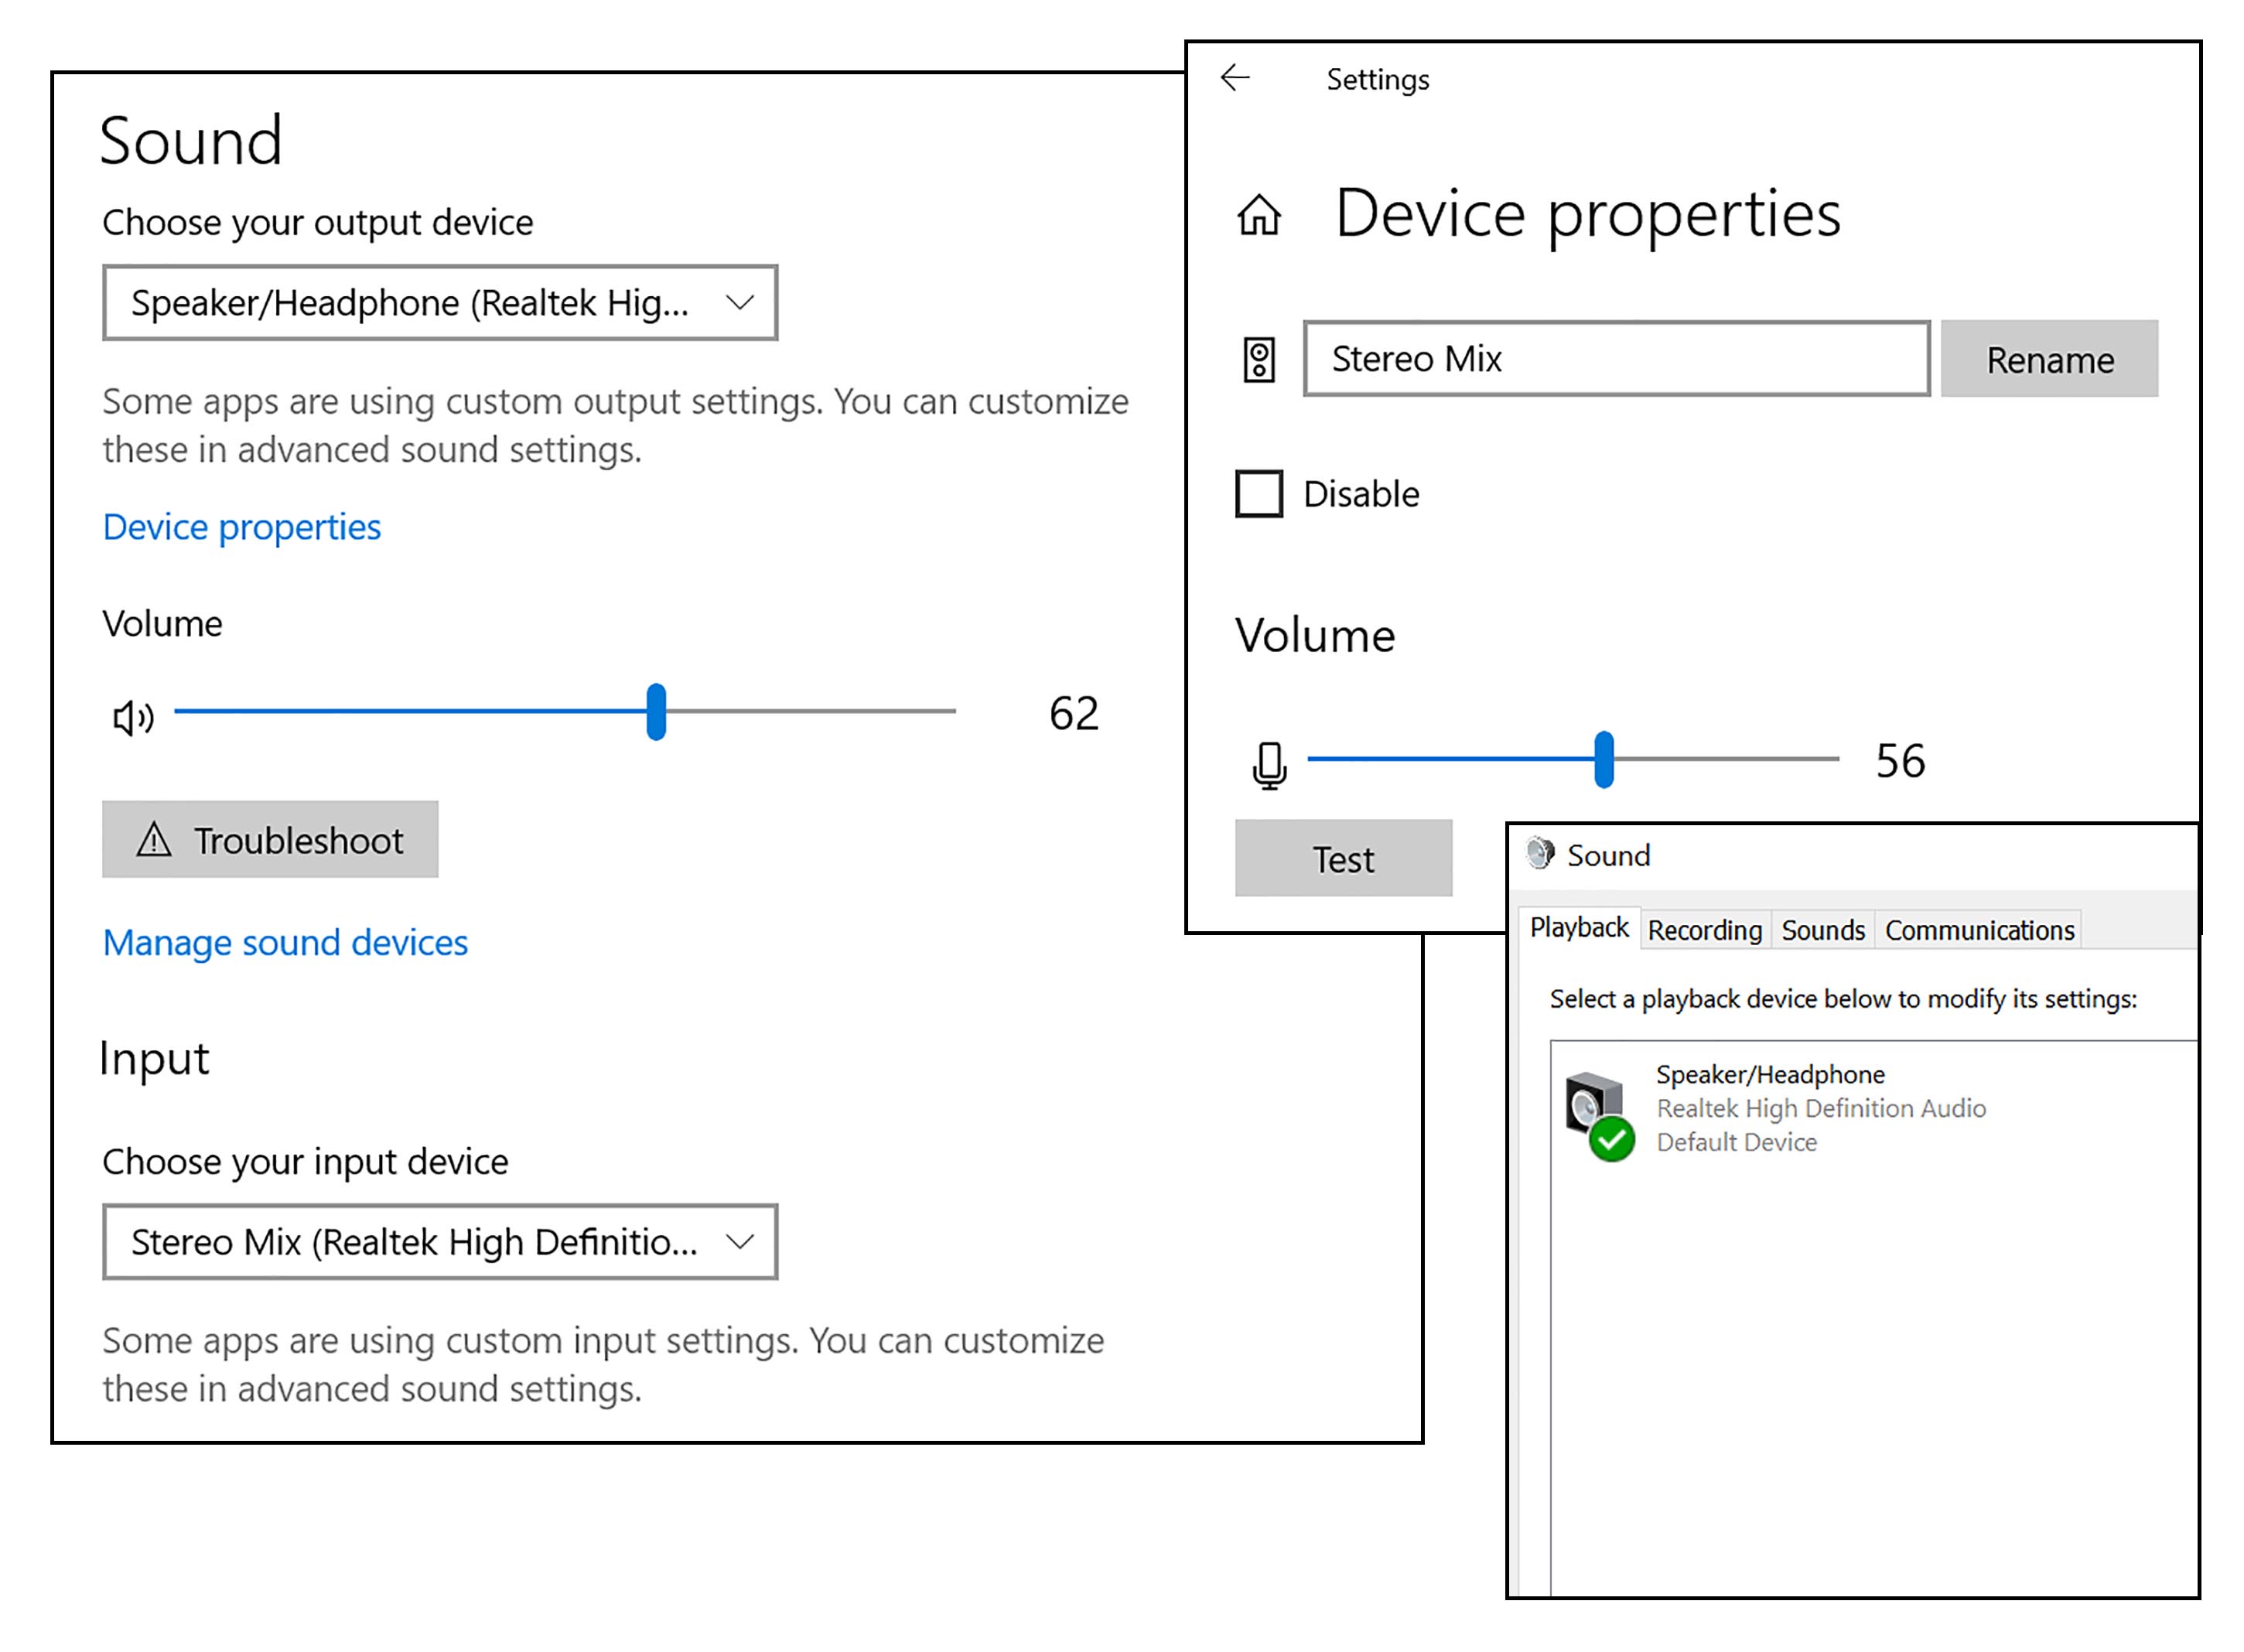Switch to the Recording tab
This screenshot has width=2244, height=1652.
(x=1704, y=930)
